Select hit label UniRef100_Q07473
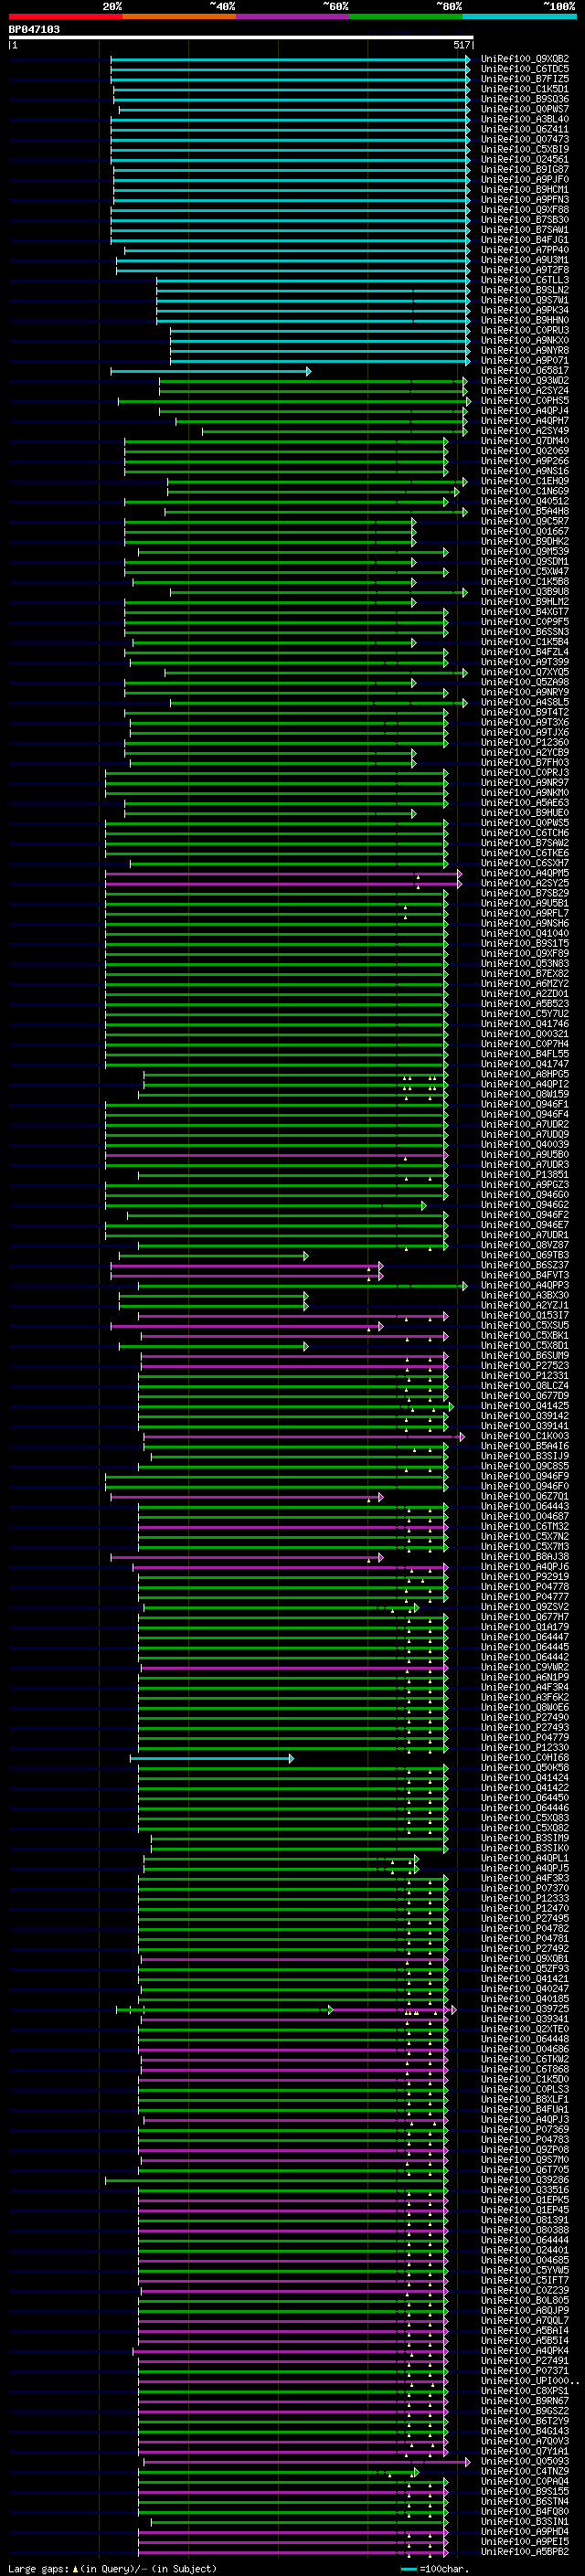 coord(525,139)
